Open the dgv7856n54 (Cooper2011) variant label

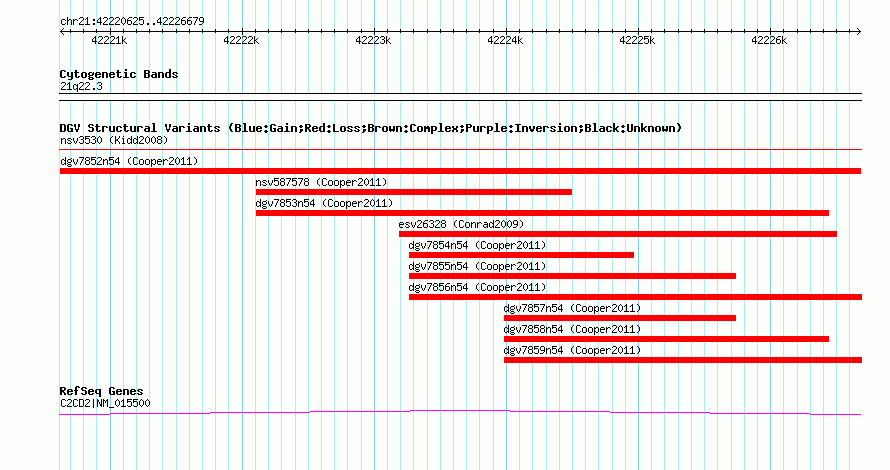tap(477, 287)
